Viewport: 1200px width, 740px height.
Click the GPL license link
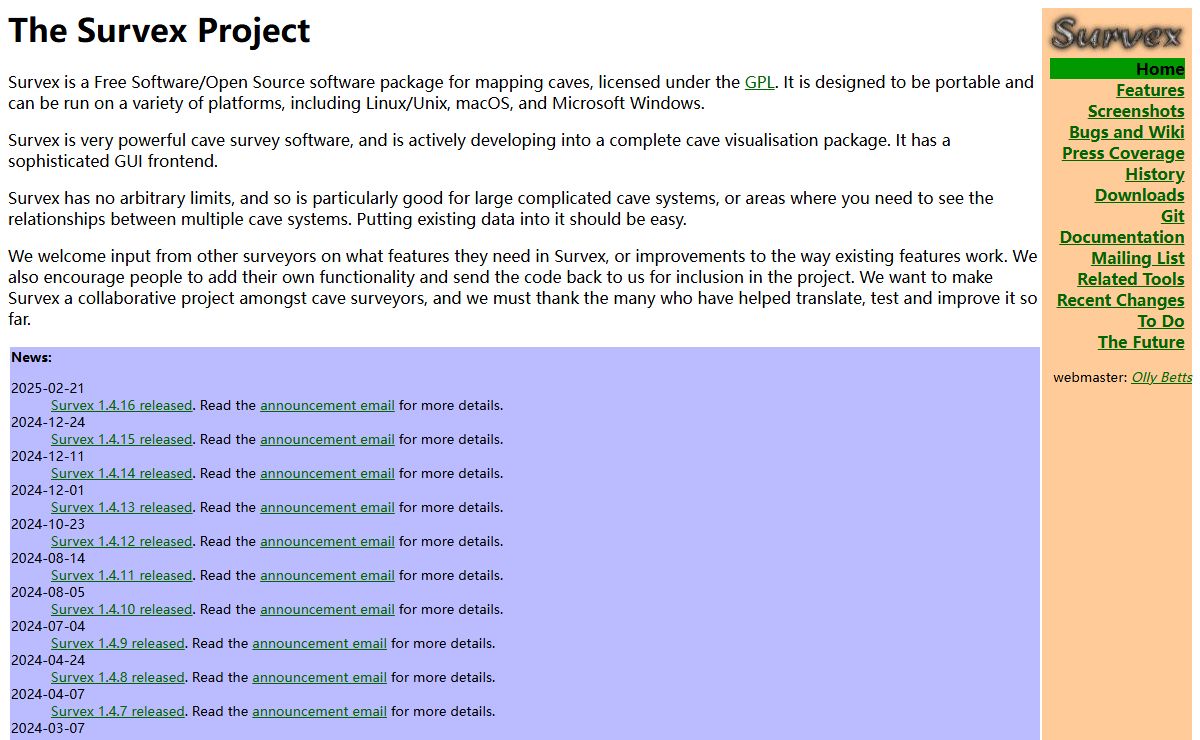pyautogui.click(x=759, y=82)
